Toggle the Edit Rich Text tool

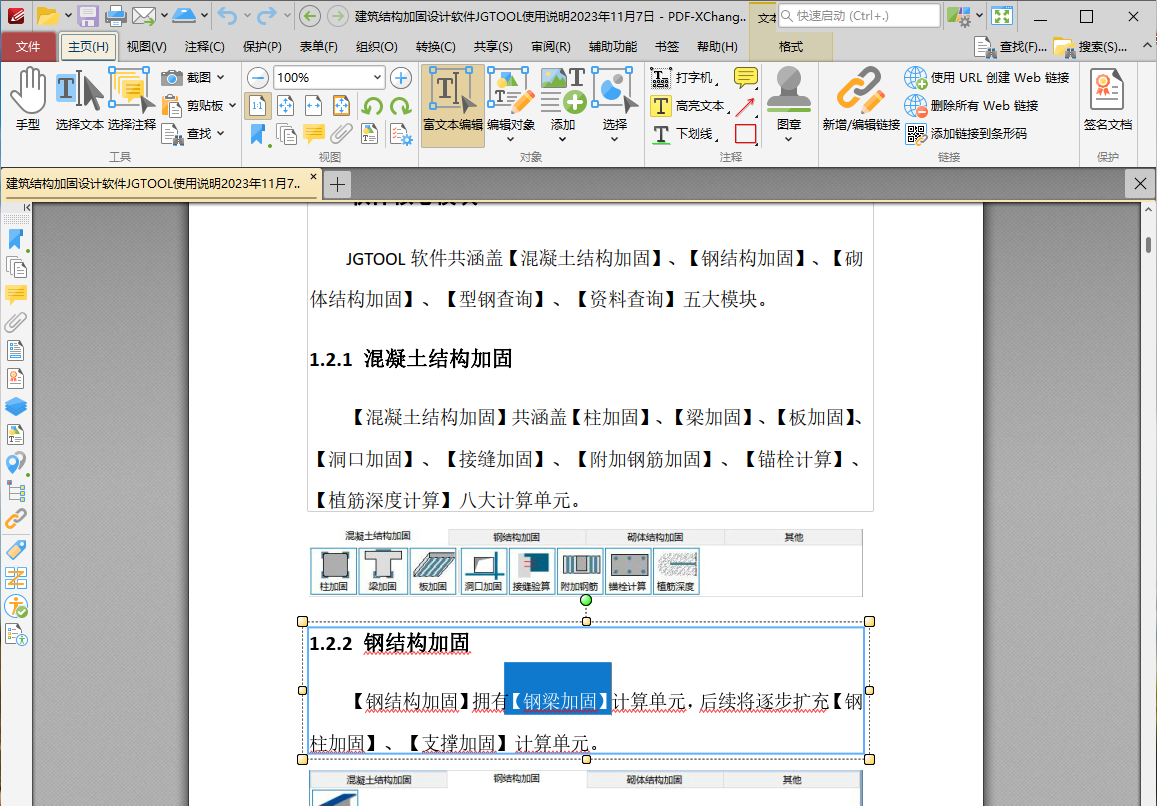click(452, 100)
